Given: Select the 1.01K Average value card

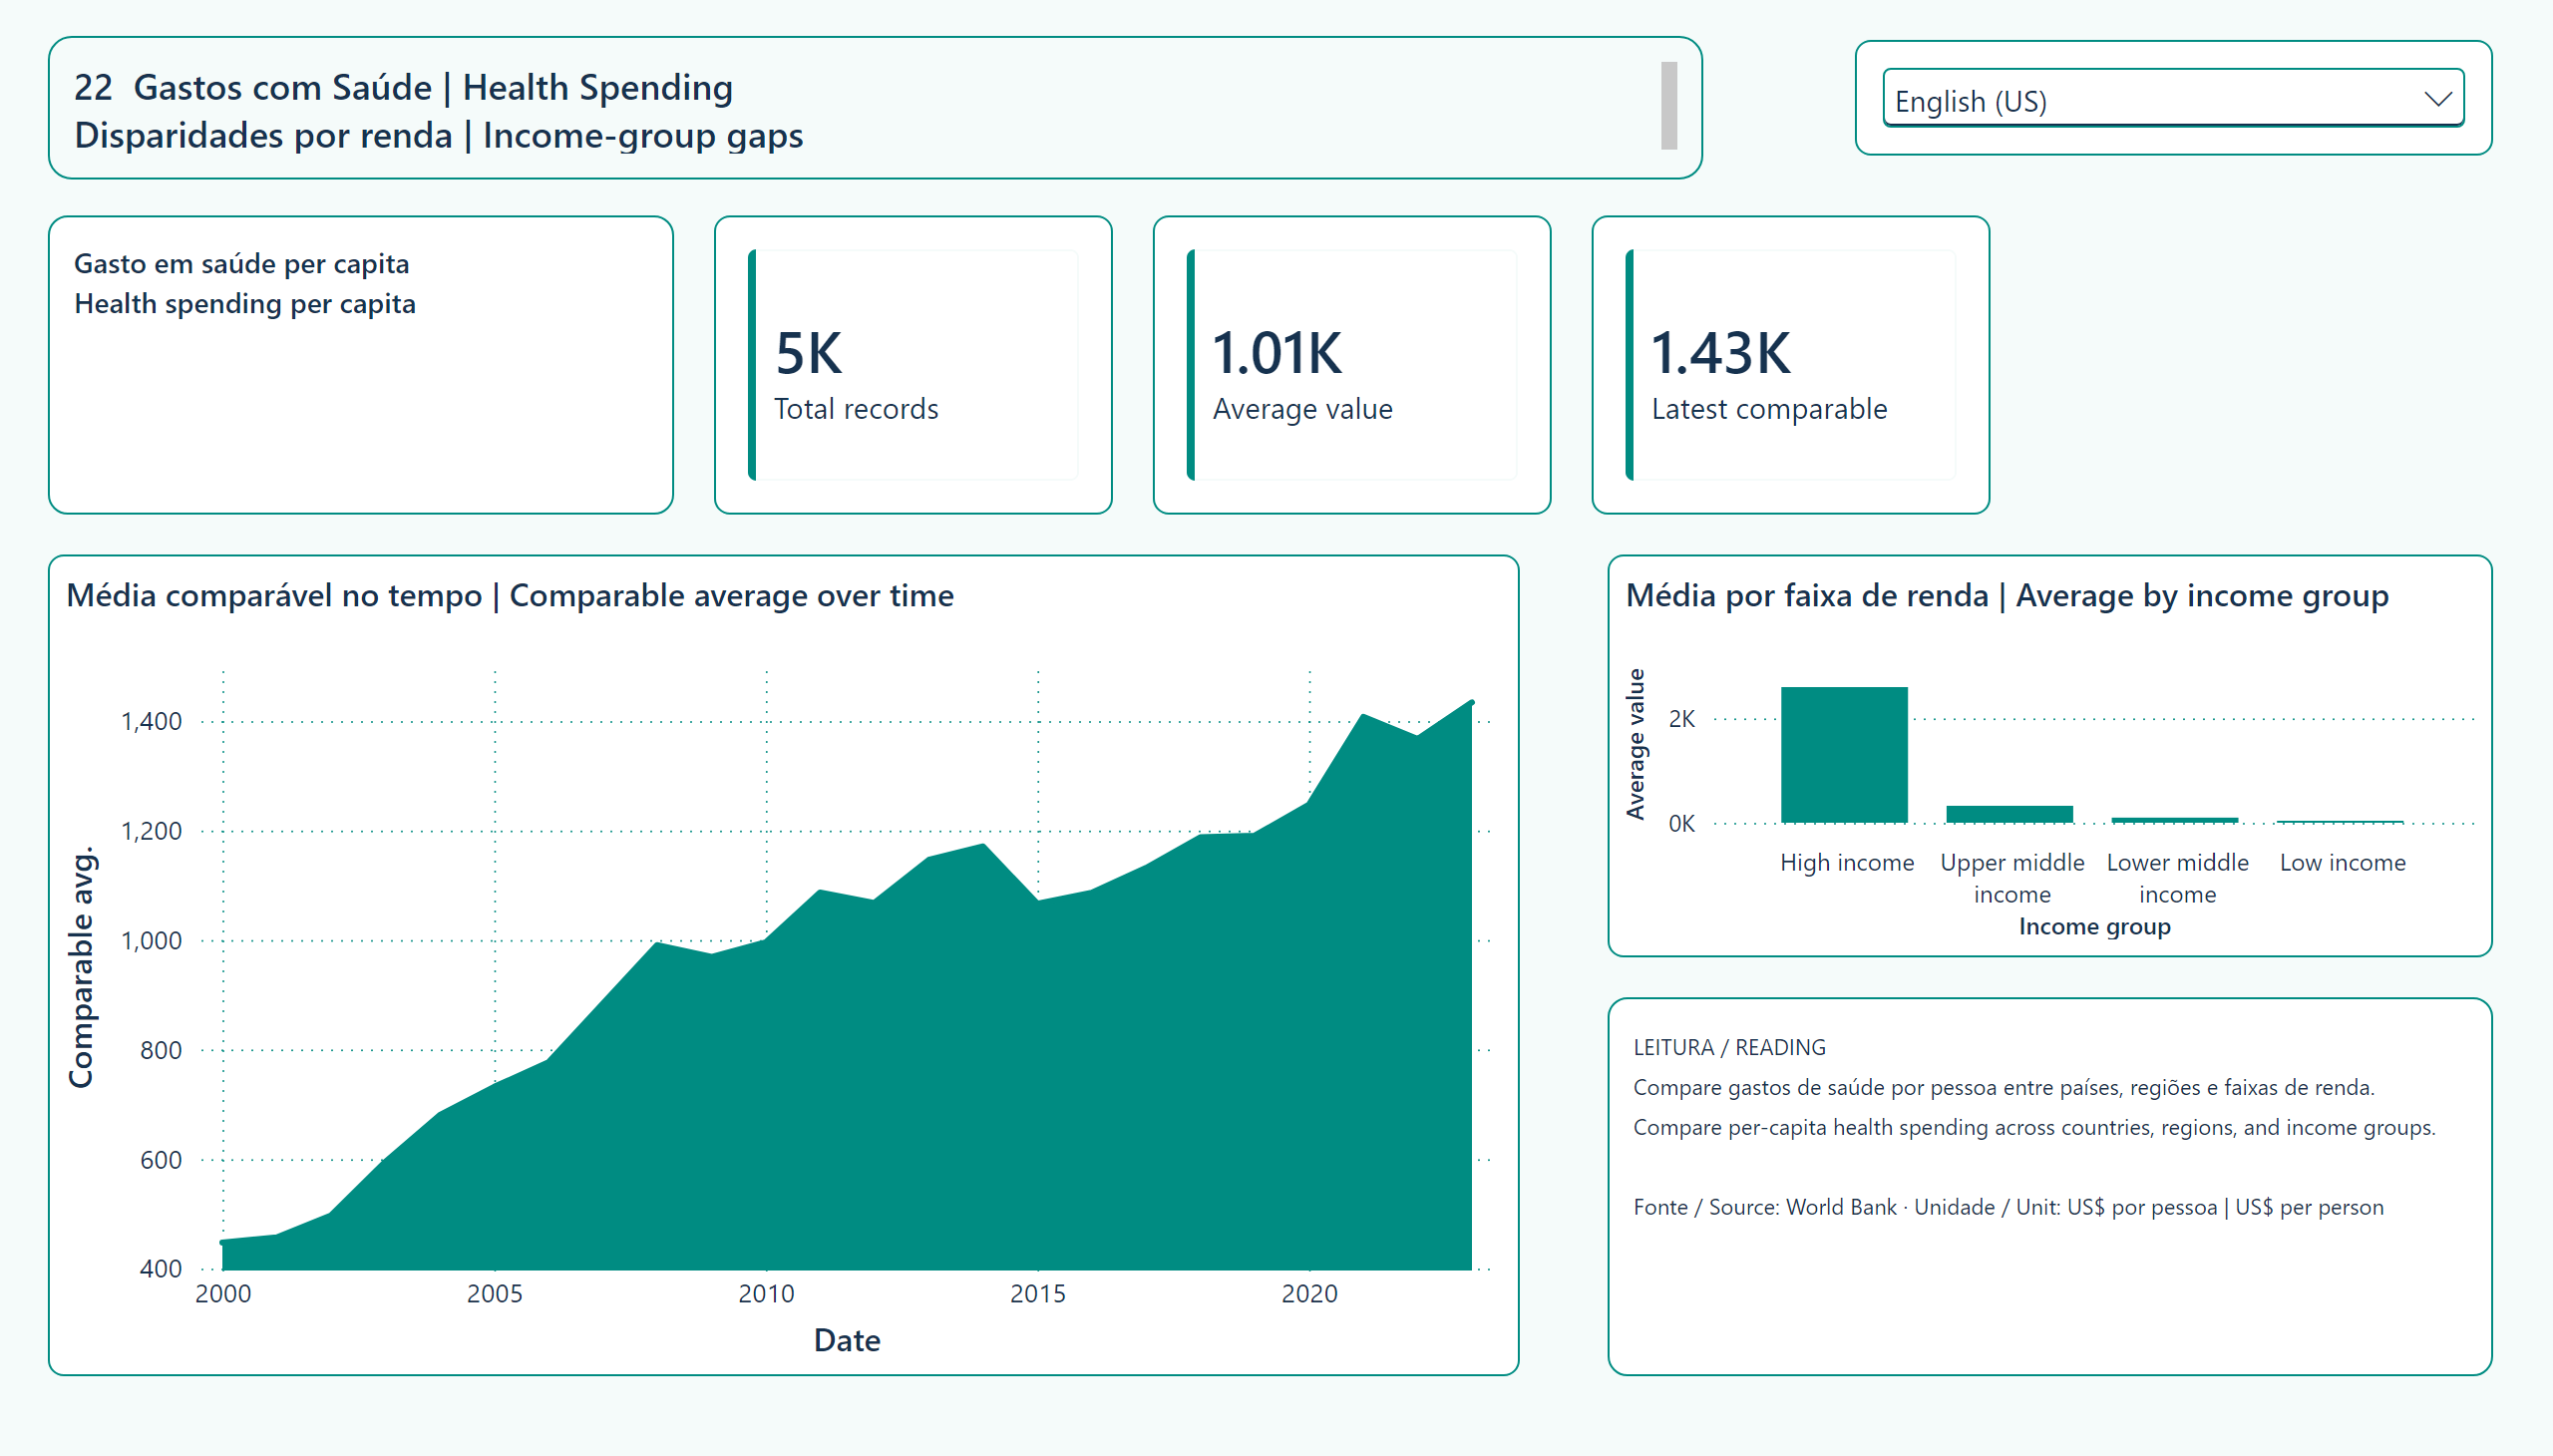Looking at the screenshot, I should click(1352, 365).
